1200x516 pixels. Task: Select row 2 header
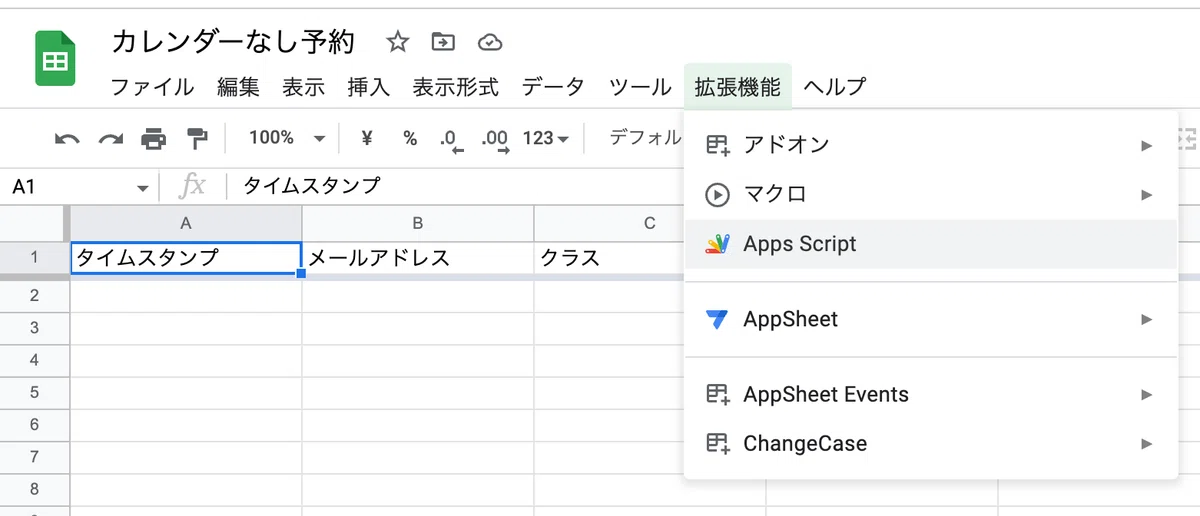[34, 296]
